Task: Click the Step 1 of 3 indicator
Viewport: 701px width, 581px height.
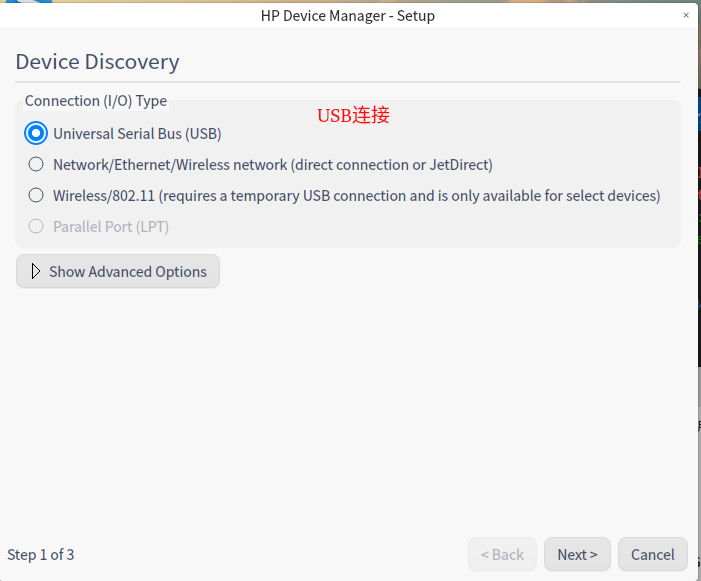Action: pos(41,554)
